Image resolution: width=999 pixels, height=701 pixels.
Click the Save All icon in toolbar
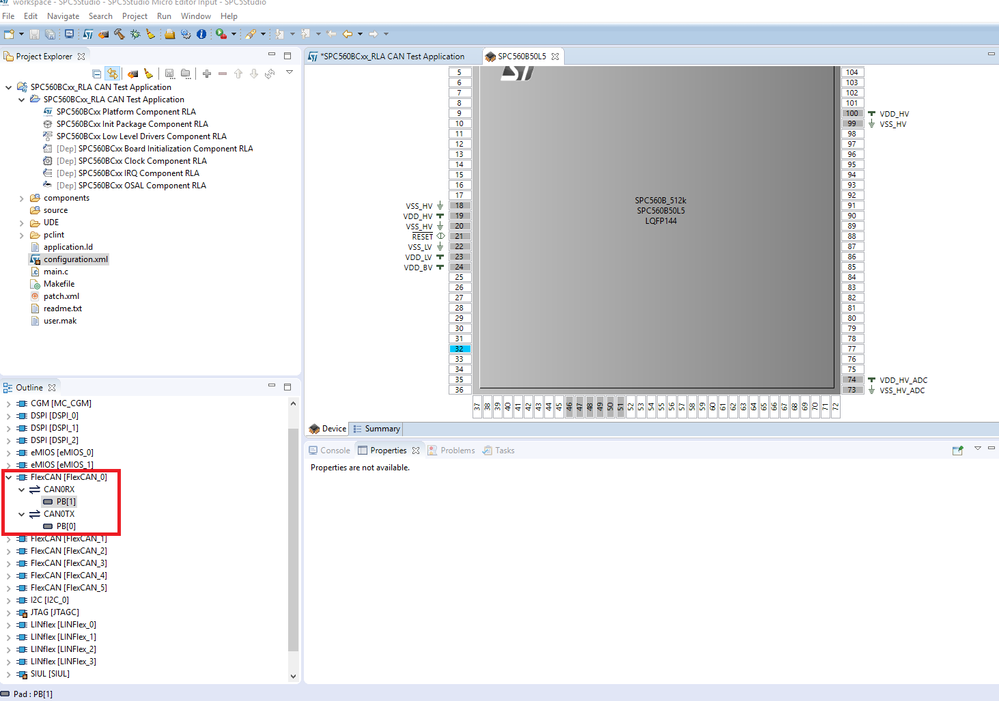point(50,34)
